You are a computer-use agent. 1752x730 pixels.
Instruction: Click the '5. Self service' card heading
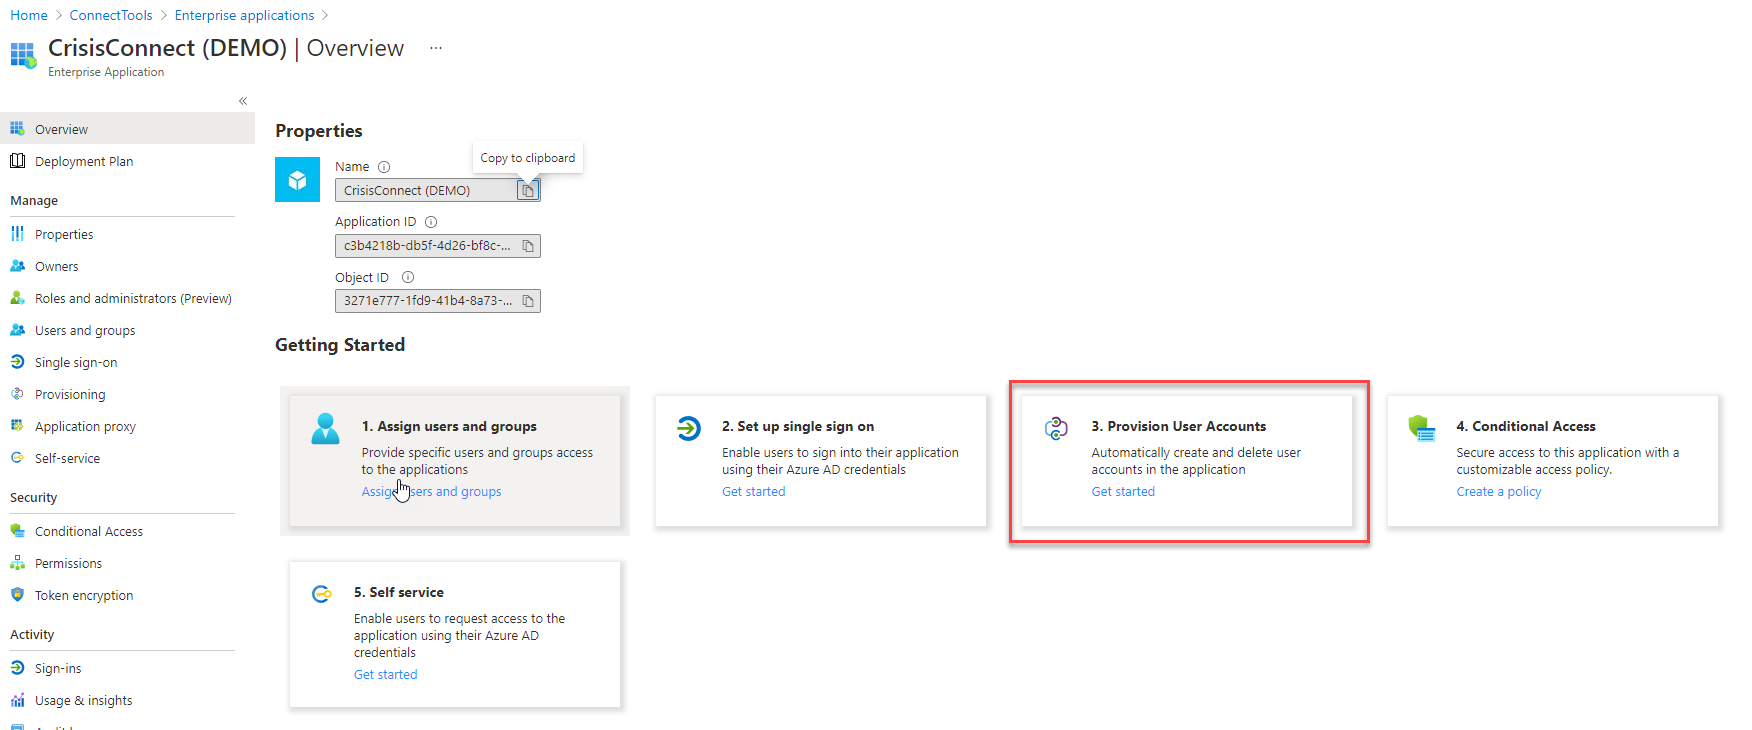coord(399,592)
